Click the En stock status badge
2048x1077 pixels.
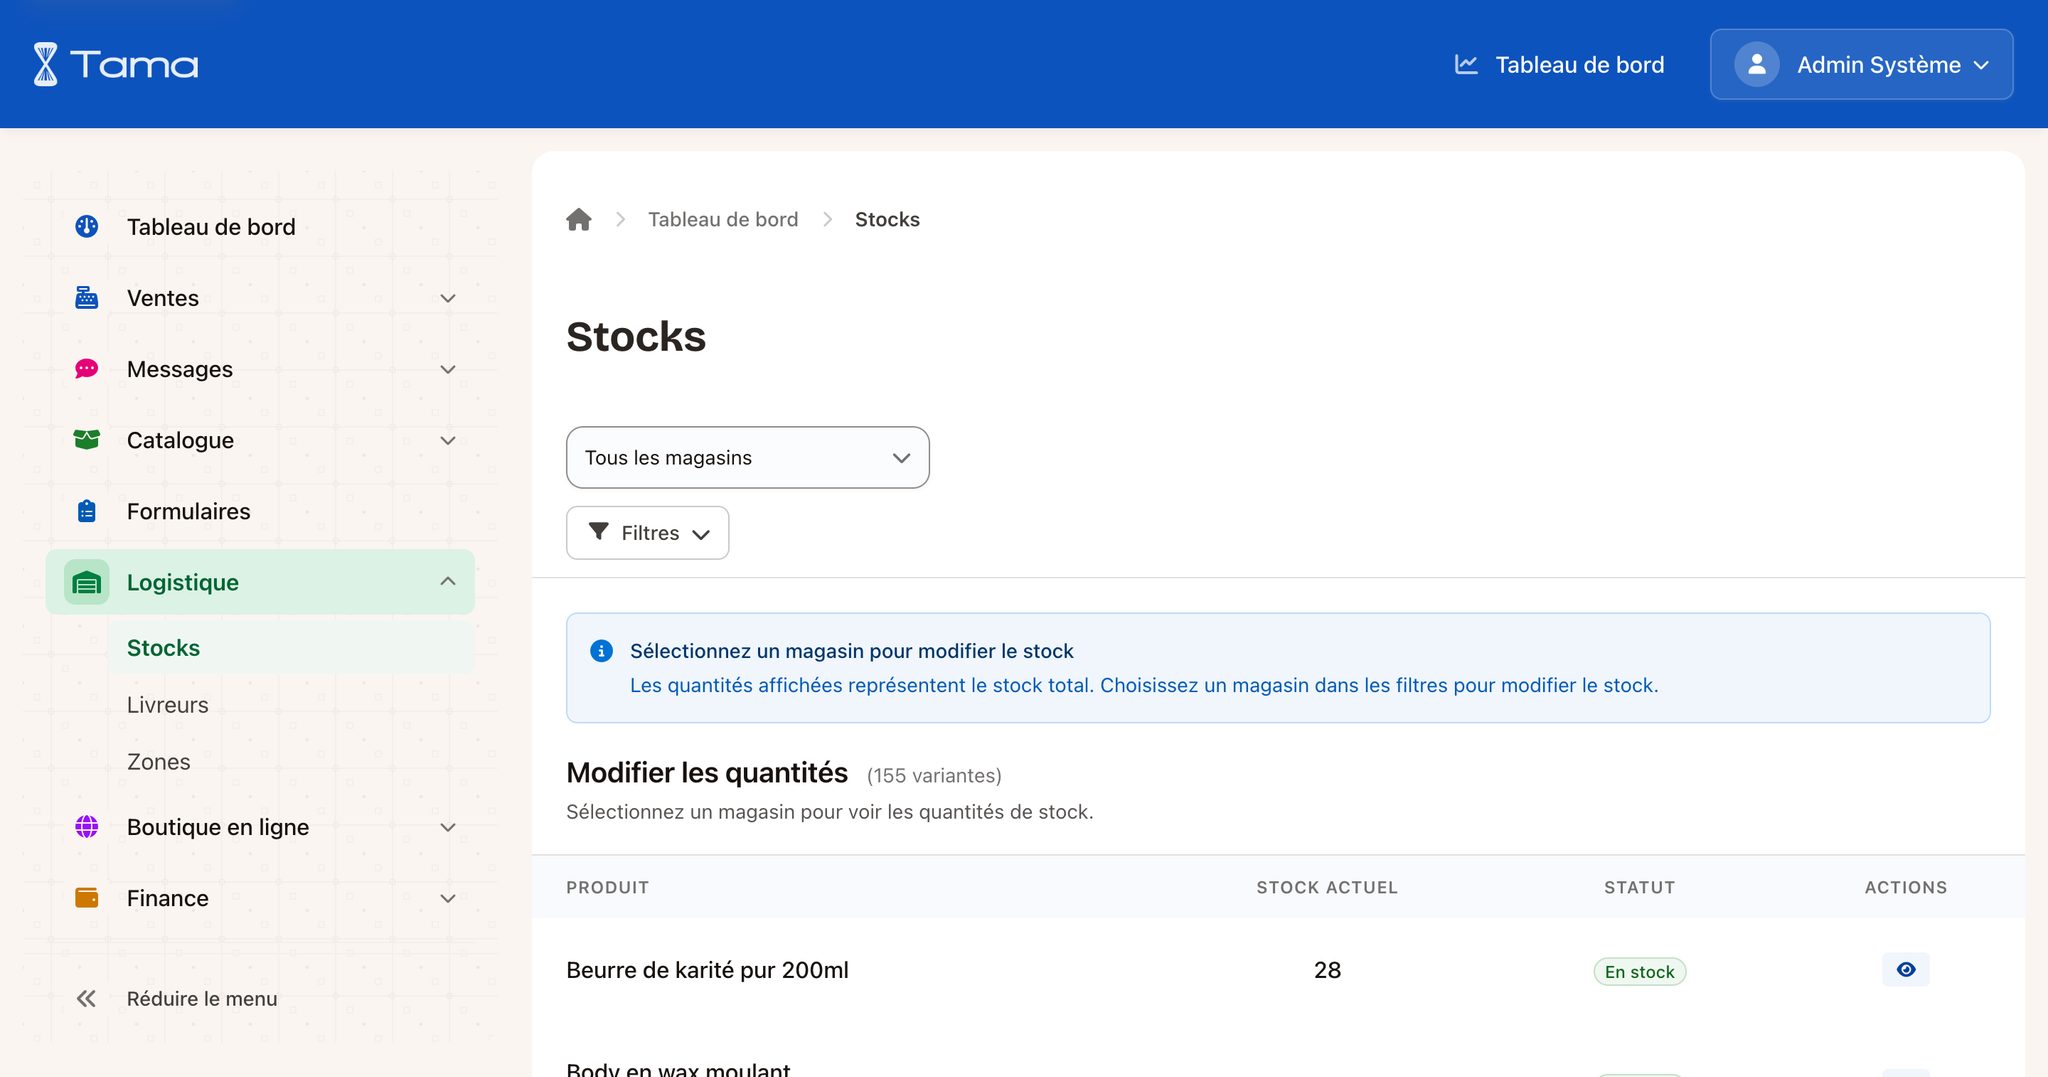click(x=1639, y=971)
